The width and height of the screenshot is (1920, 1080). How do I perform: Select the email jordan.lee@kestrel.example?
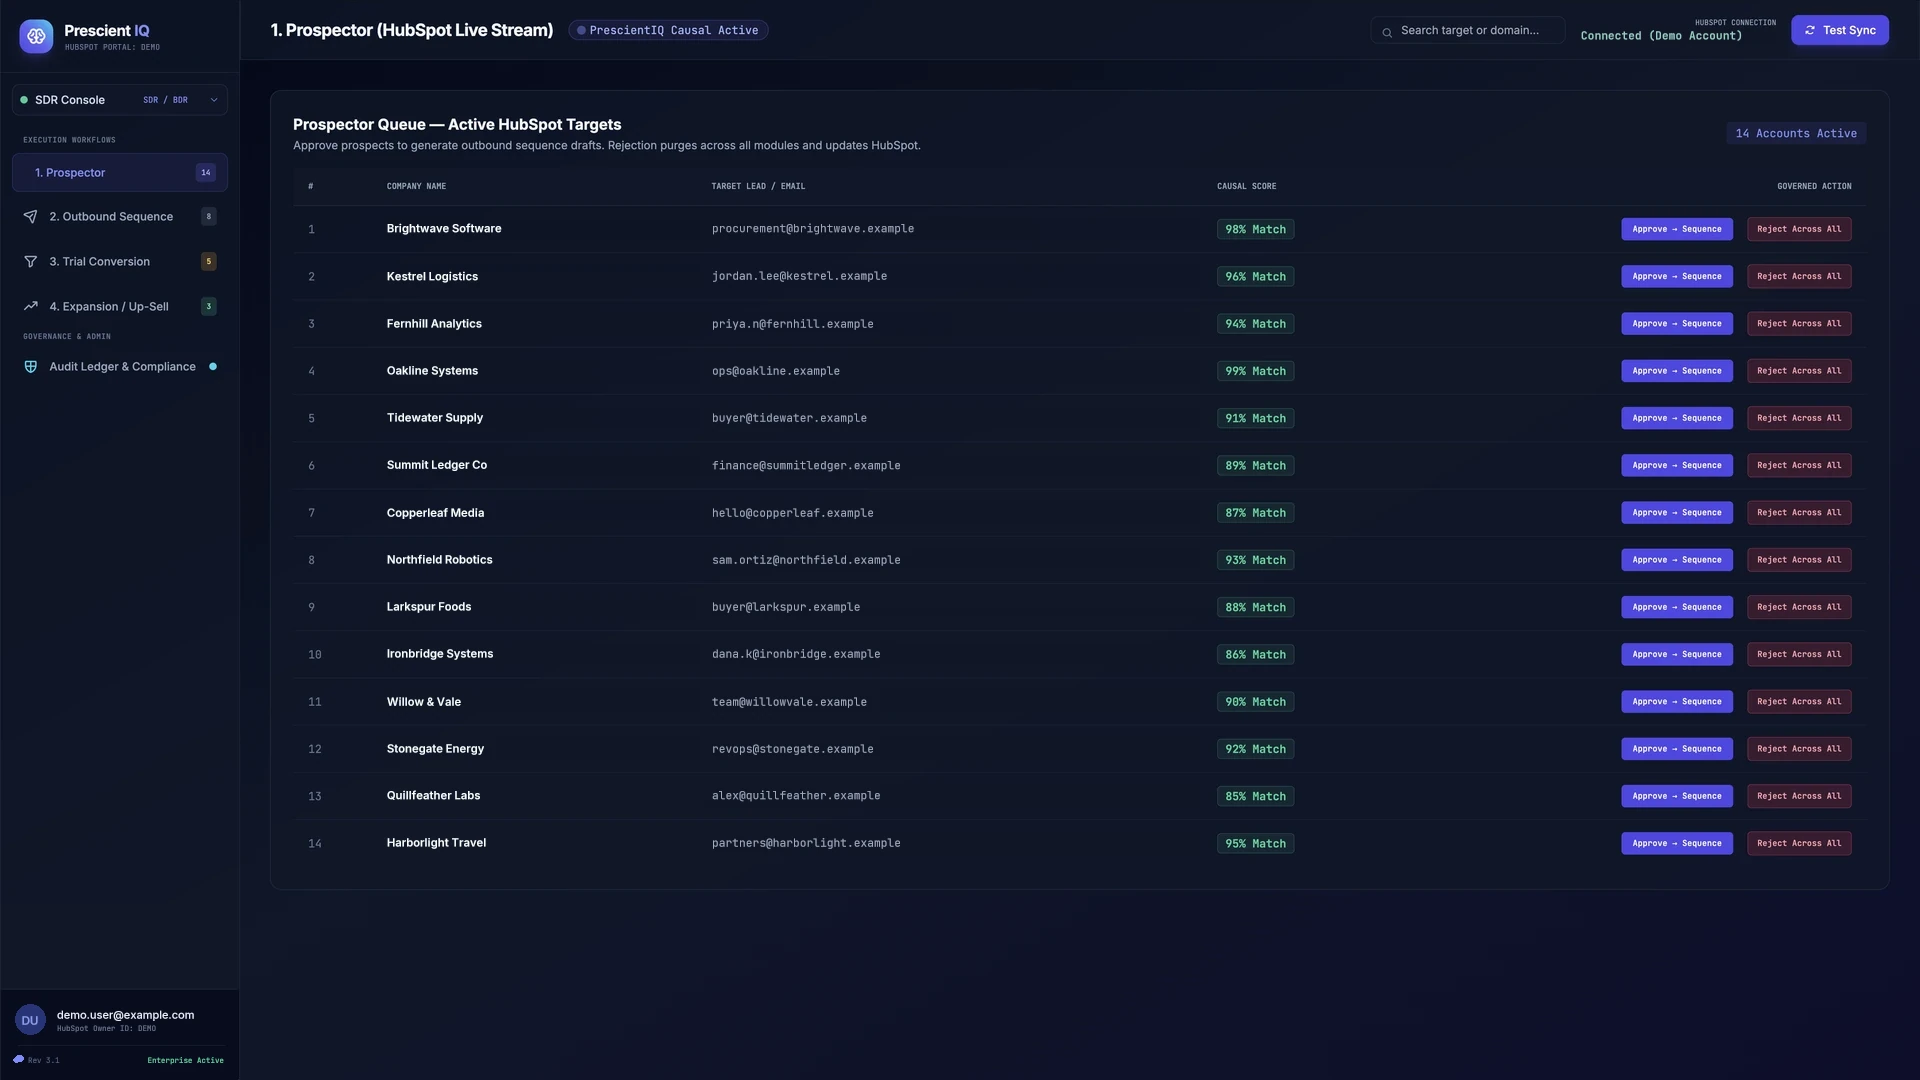(x=799, y=276)
